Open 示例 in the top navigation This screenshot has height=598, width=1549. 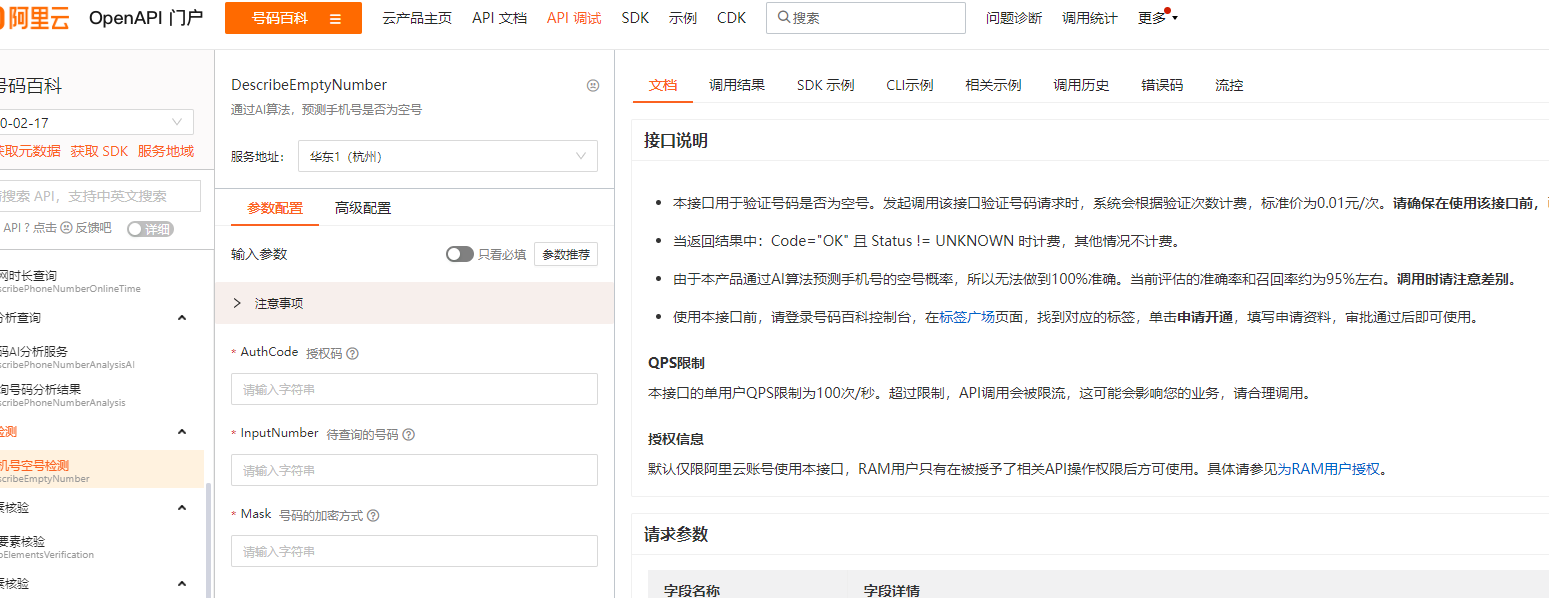pyautogui.click(x=683, y=18)
